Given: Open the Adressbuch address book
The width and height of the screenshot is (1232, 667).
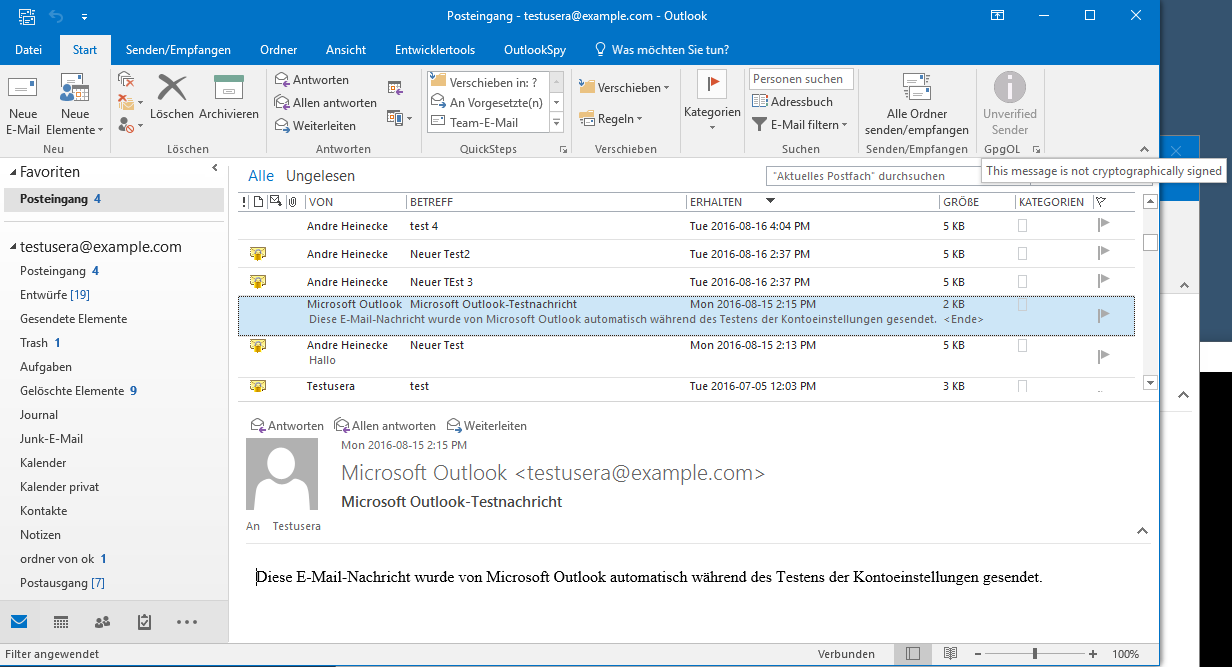Looking at the screenshot, I should click(x=792, y=102).
